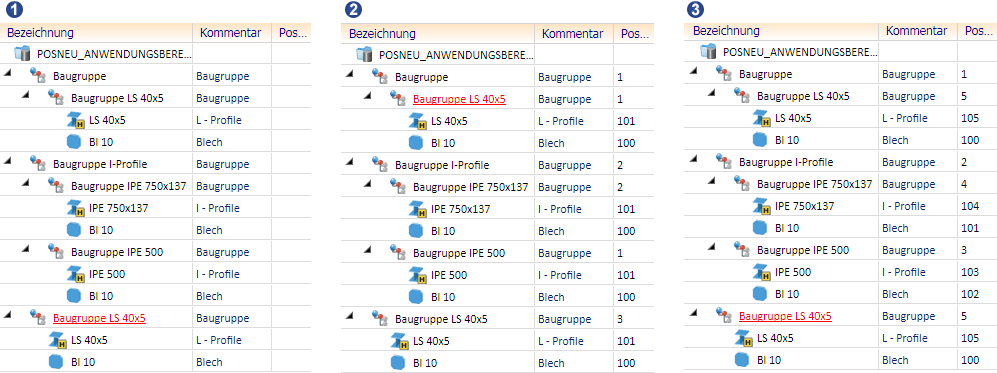This screenshot has height=373, width=997.
Task: Click the top-level Baugruppe assembly icon in panel 3
Action: tap(723, 74)
